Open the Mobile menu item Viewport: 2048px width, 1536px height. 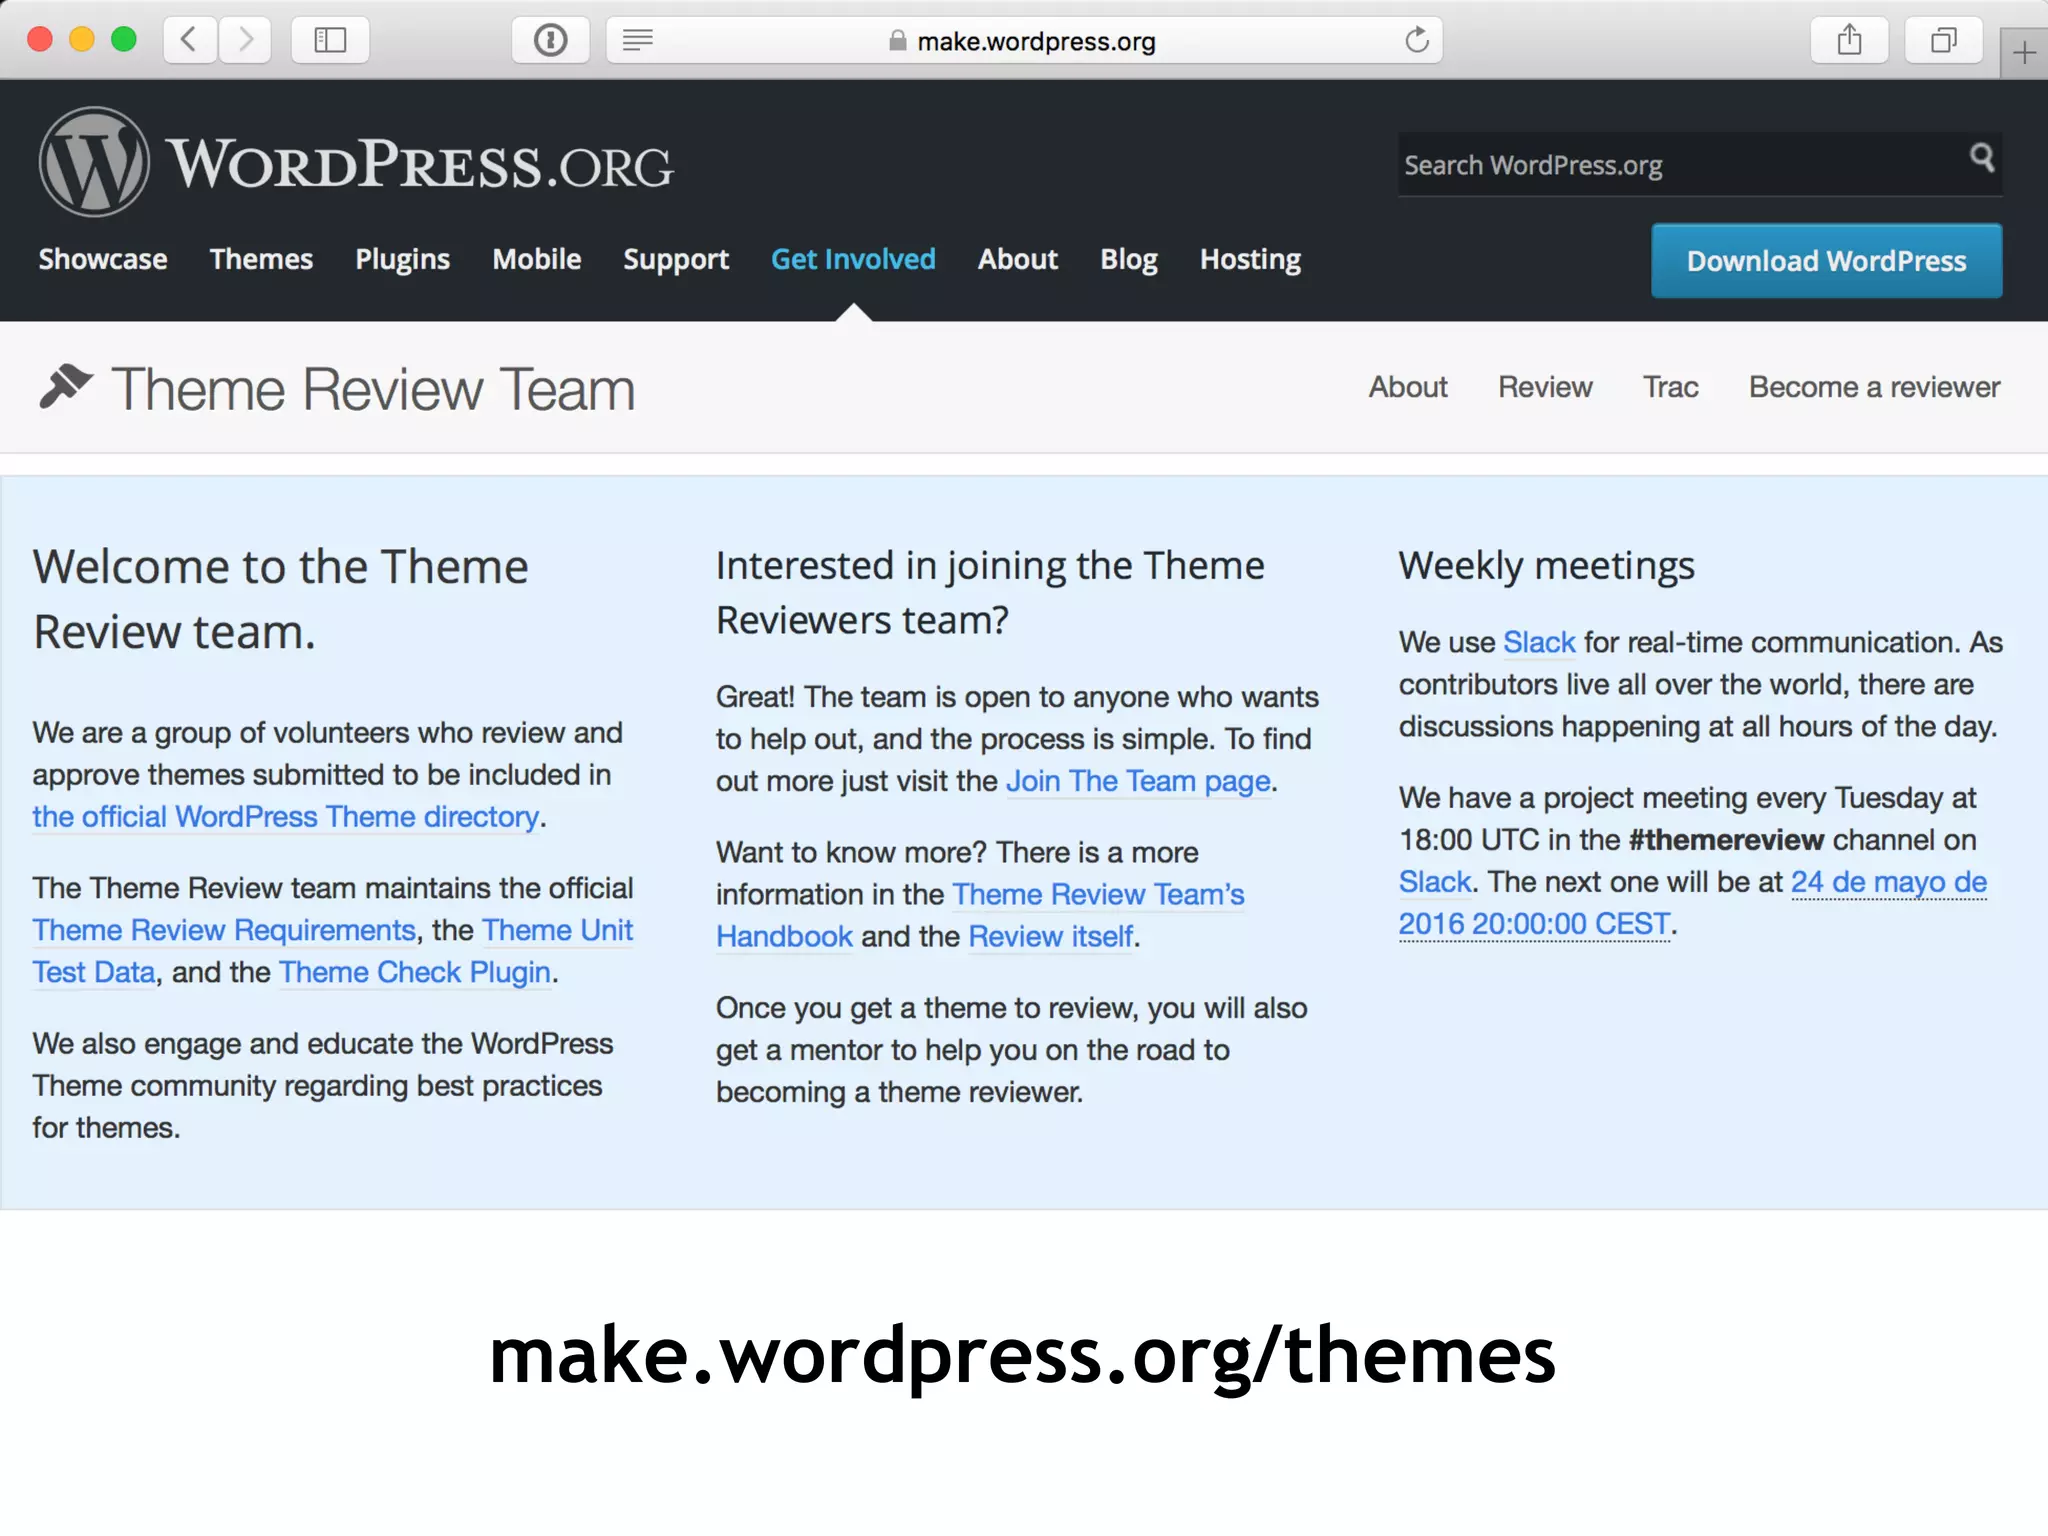pyautogui.click(x=537, y=259)
